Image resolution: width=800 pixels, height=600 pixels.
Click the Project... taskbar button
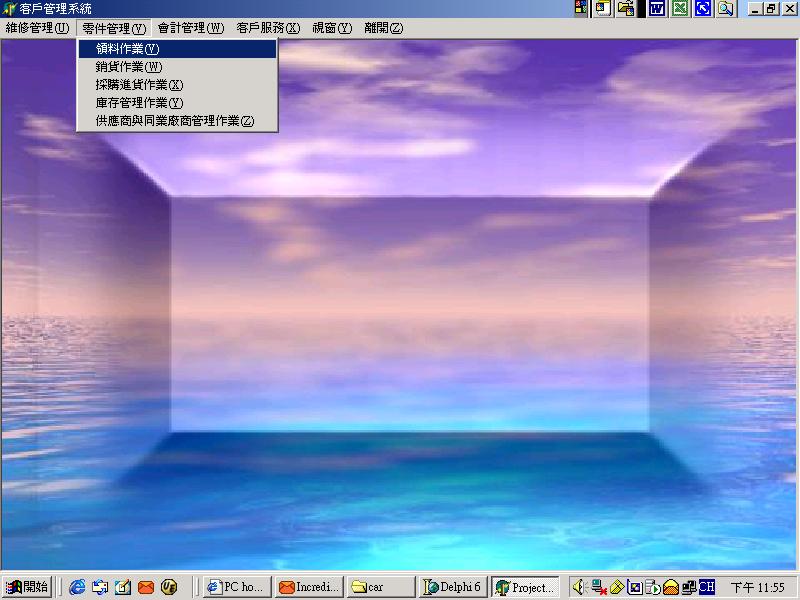click(526, 587)
